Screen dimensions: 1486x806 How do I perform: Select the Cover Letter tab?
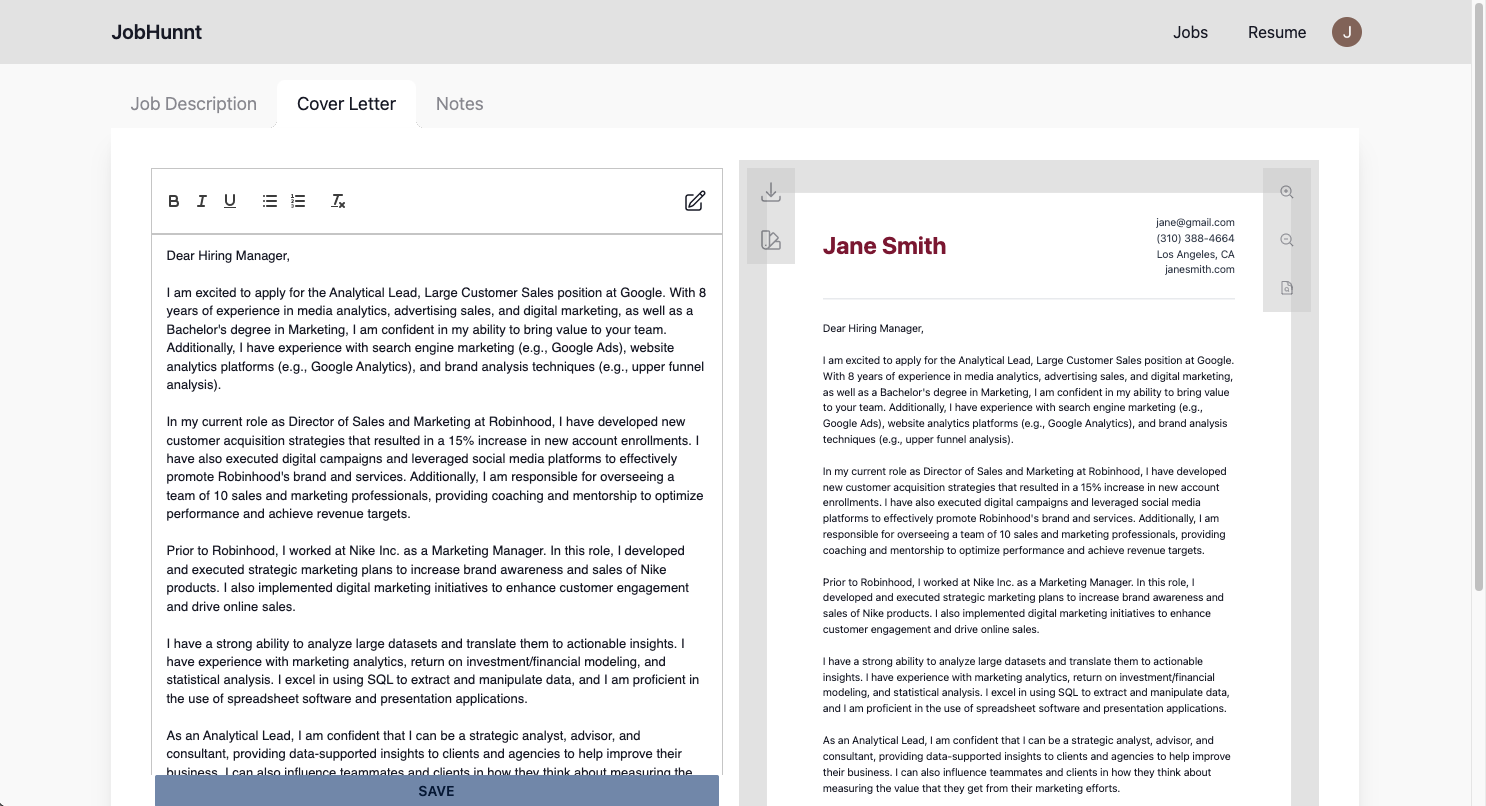(x=346, y=104)
